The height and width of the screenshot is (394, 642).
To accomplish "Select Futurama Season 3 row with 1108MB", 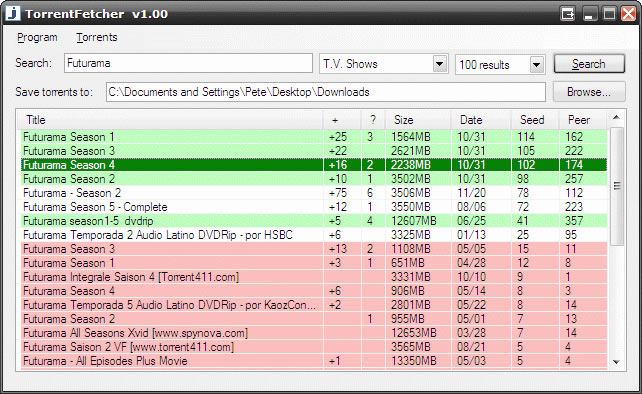I will 314,249.
